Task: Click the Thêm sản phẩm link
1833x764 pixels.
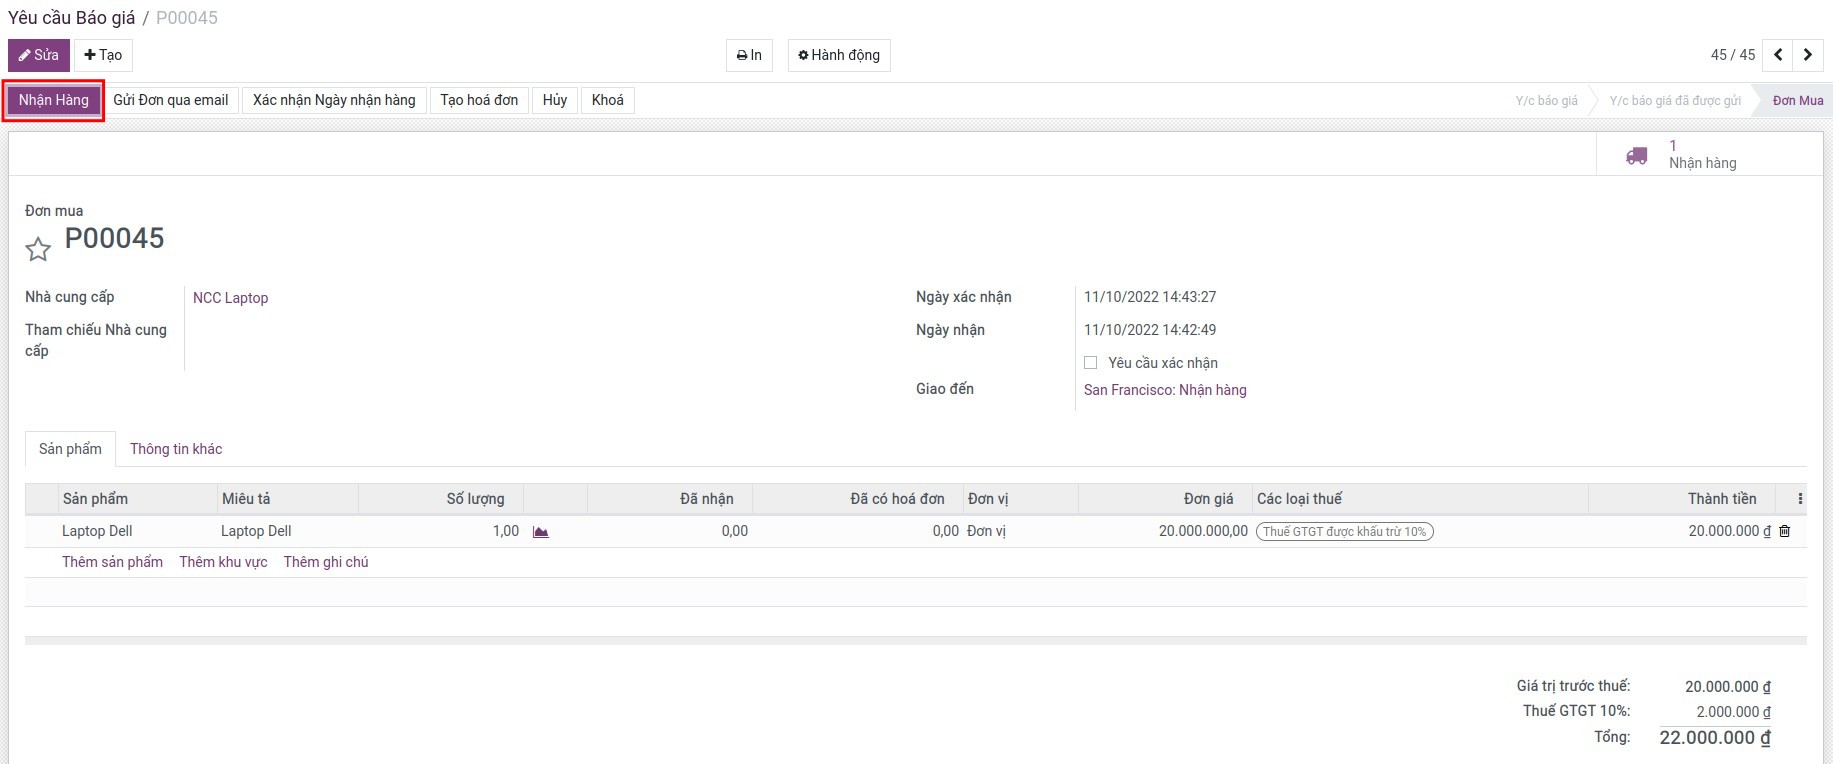Action: point(112,562)
